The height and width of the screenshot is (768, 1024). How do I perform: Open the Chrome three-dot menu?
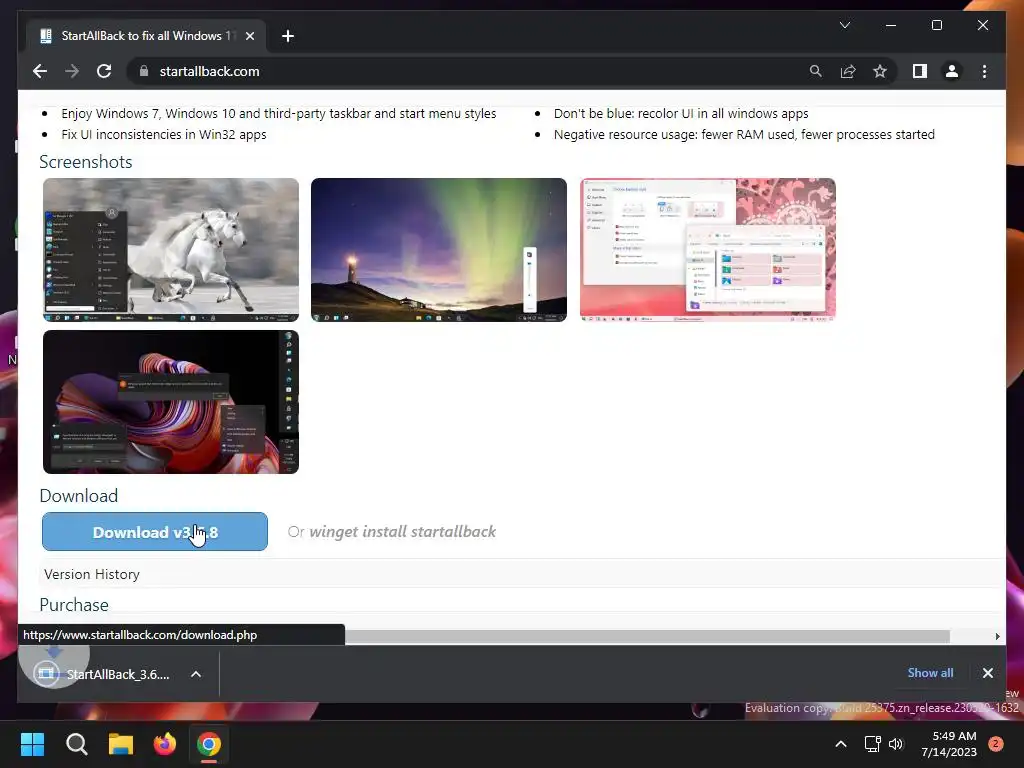pyautogui.click(x=984, y=71)
